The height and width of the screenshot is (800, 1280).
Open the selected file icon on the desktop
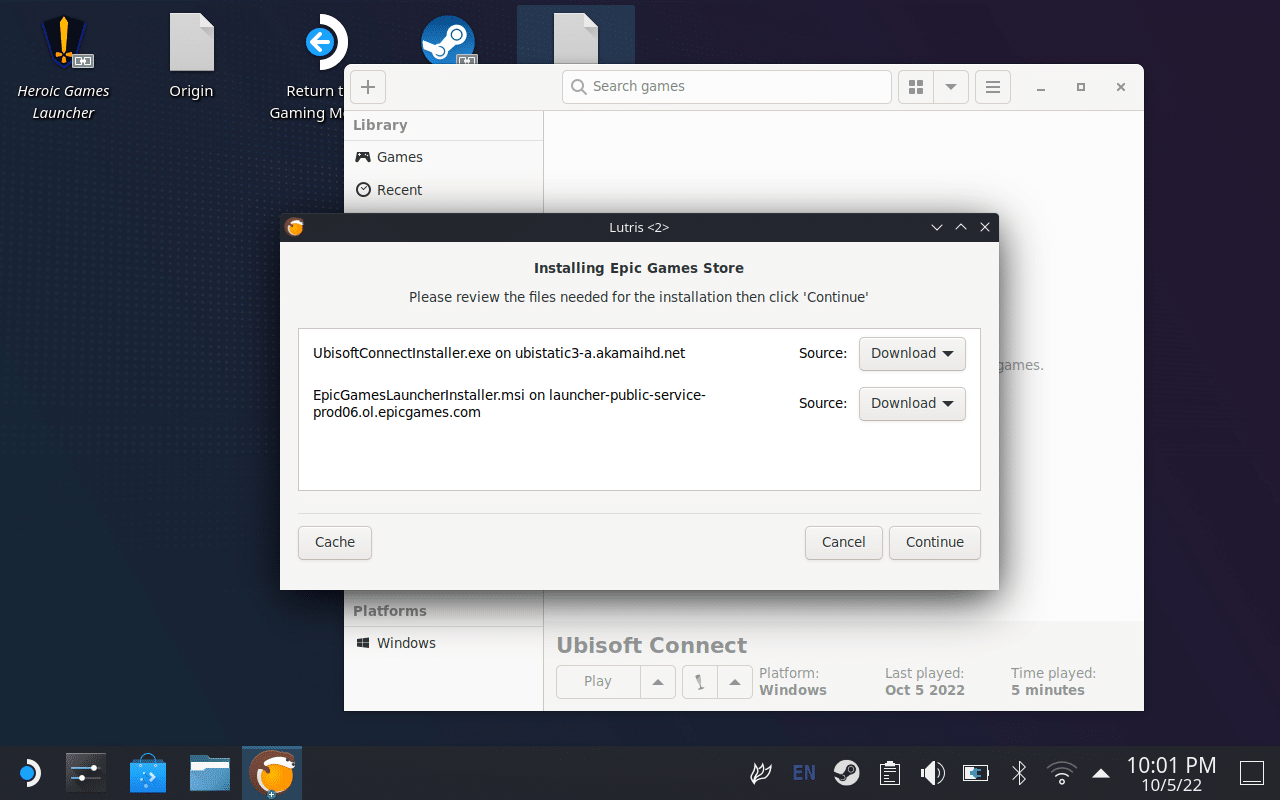pyautogui.click(x=575, y=38)
